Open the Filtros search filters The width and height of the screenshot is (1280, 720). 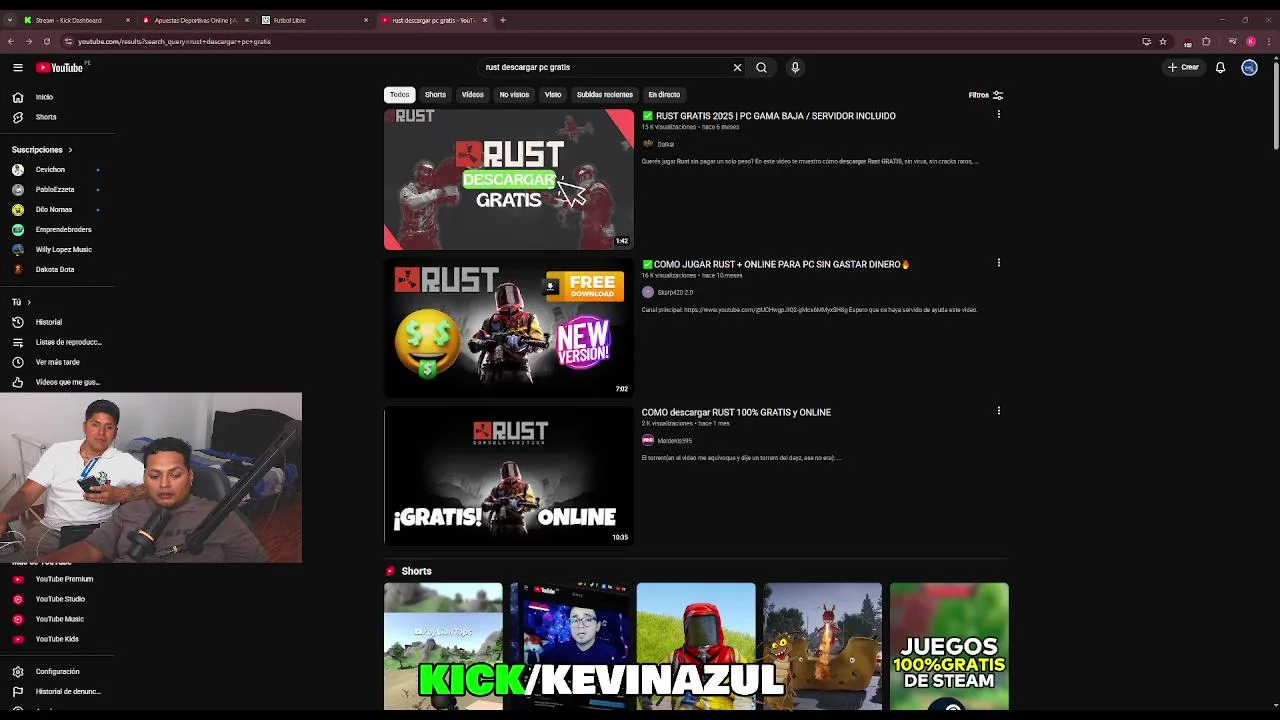(x=986, y=95)
